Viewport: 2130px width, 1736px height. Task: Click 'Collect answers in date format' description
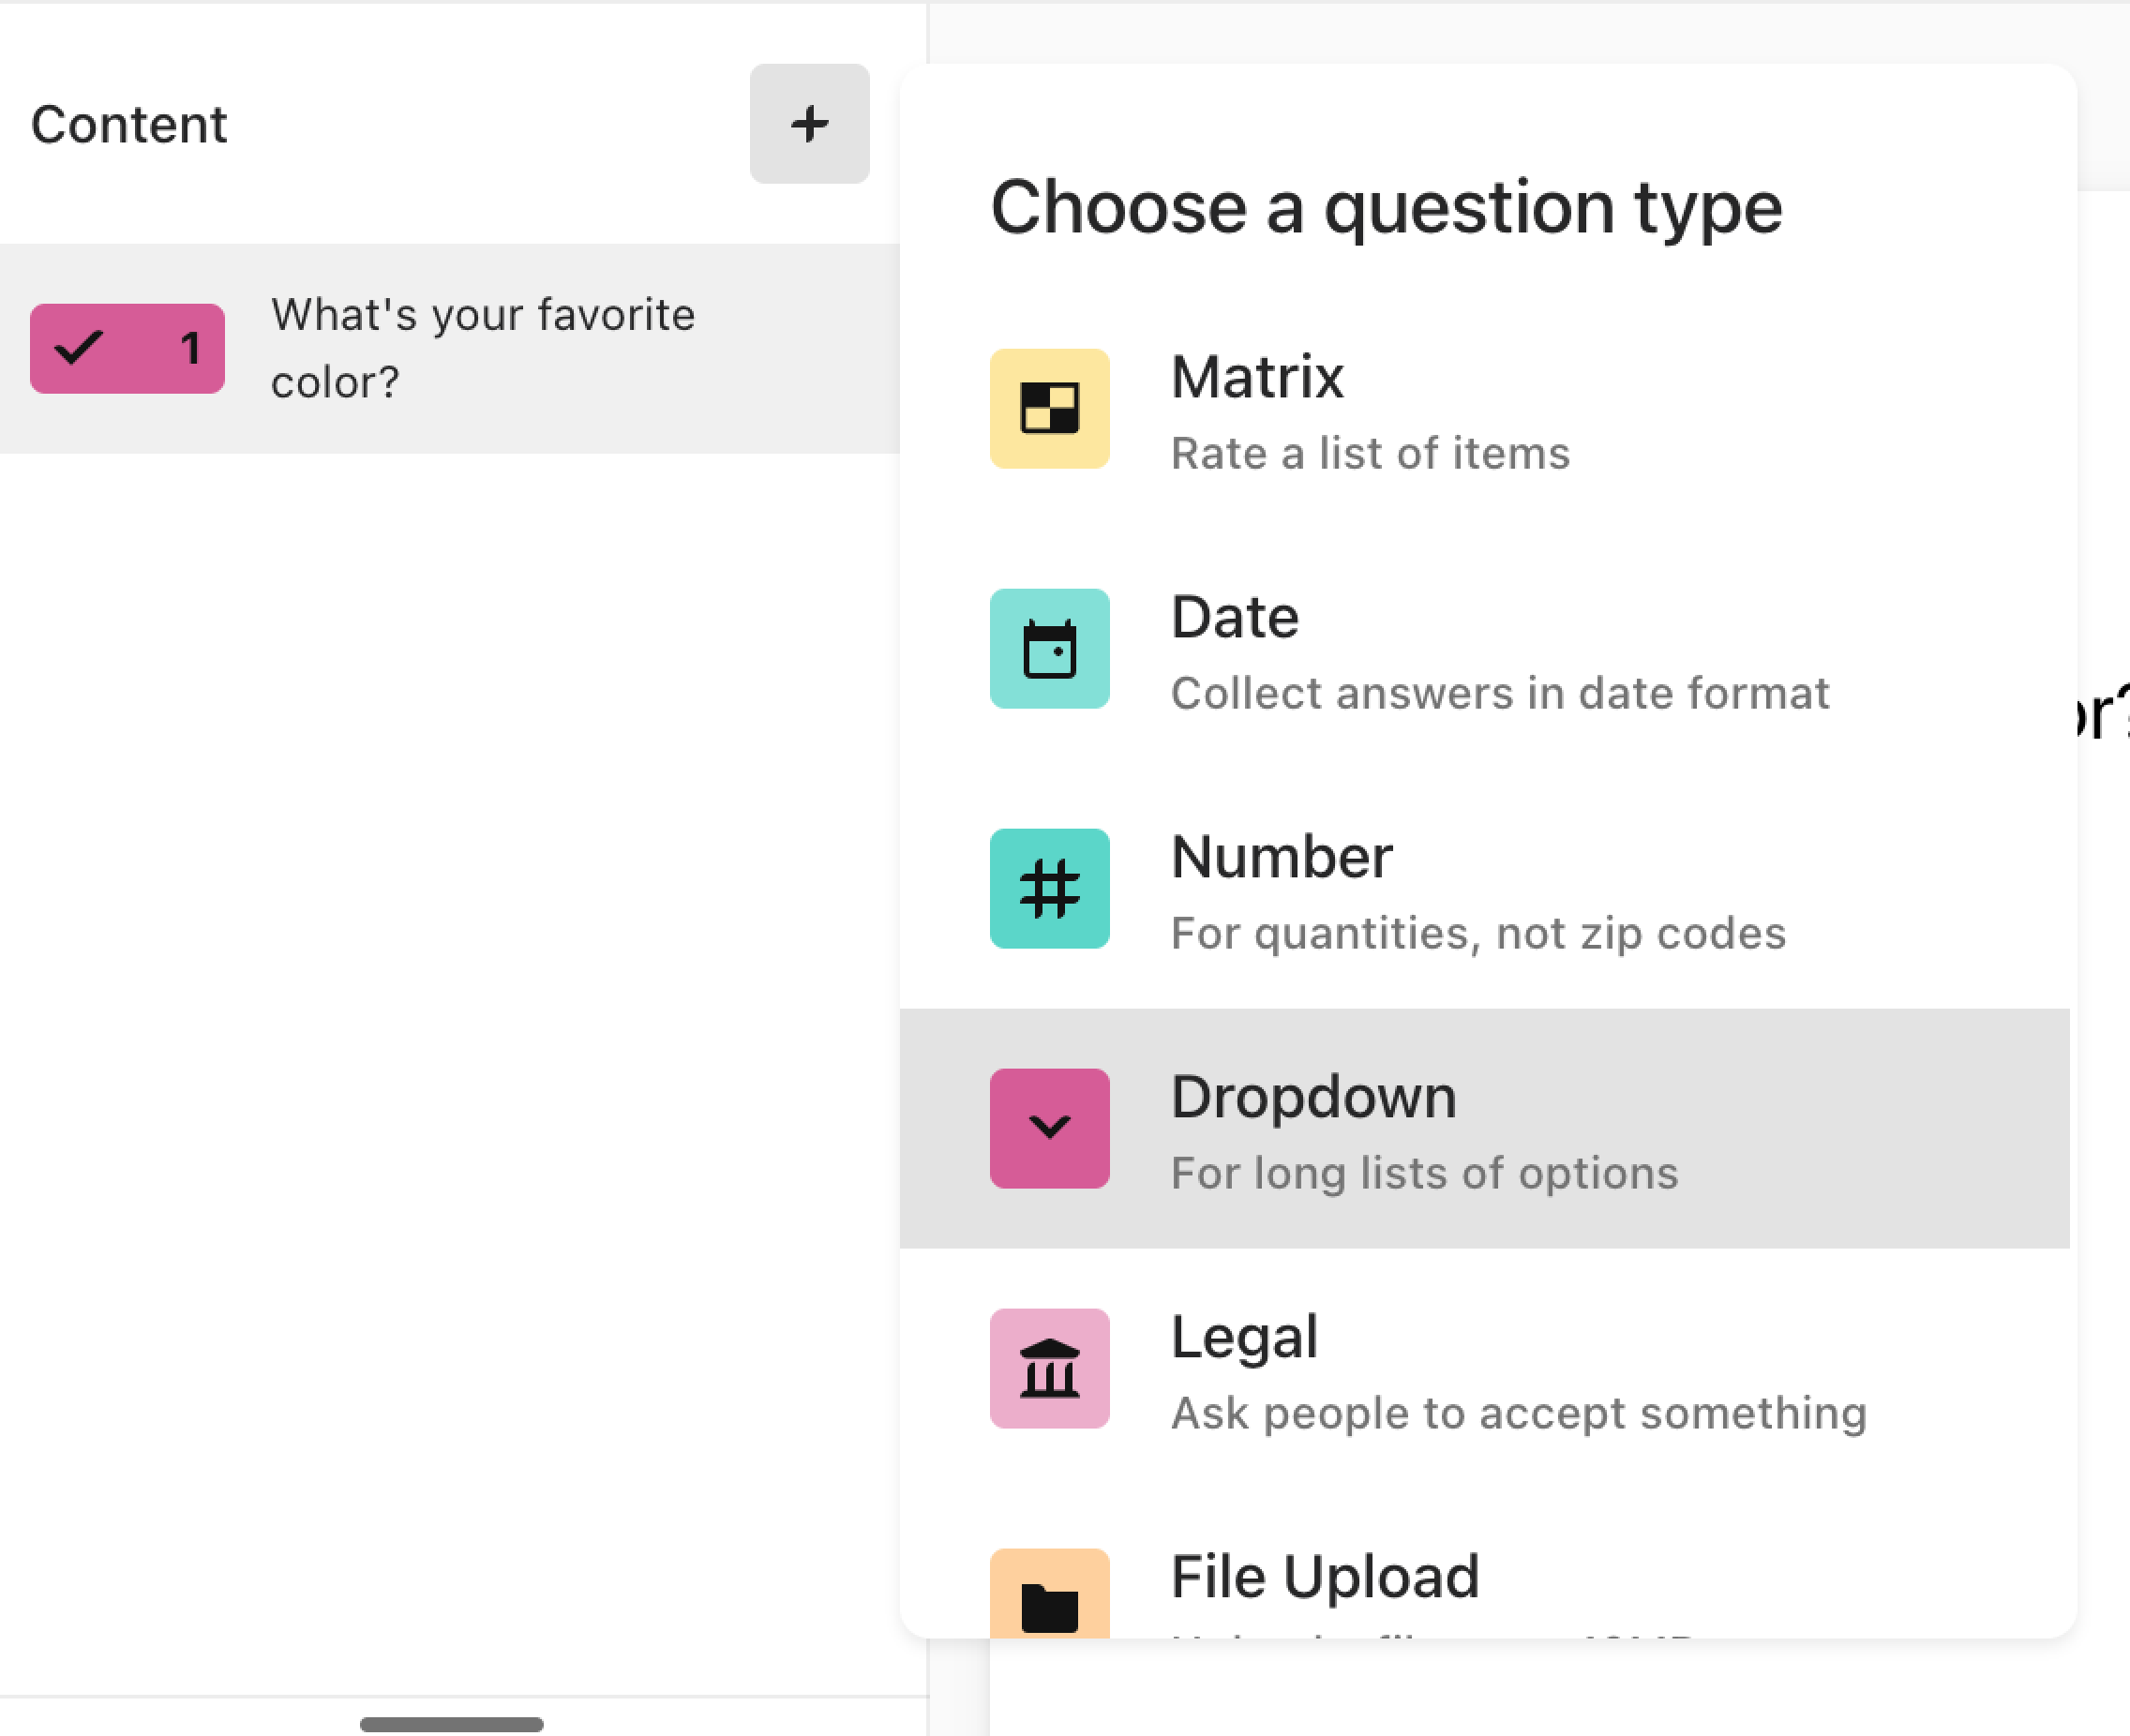pos(1500,693)
